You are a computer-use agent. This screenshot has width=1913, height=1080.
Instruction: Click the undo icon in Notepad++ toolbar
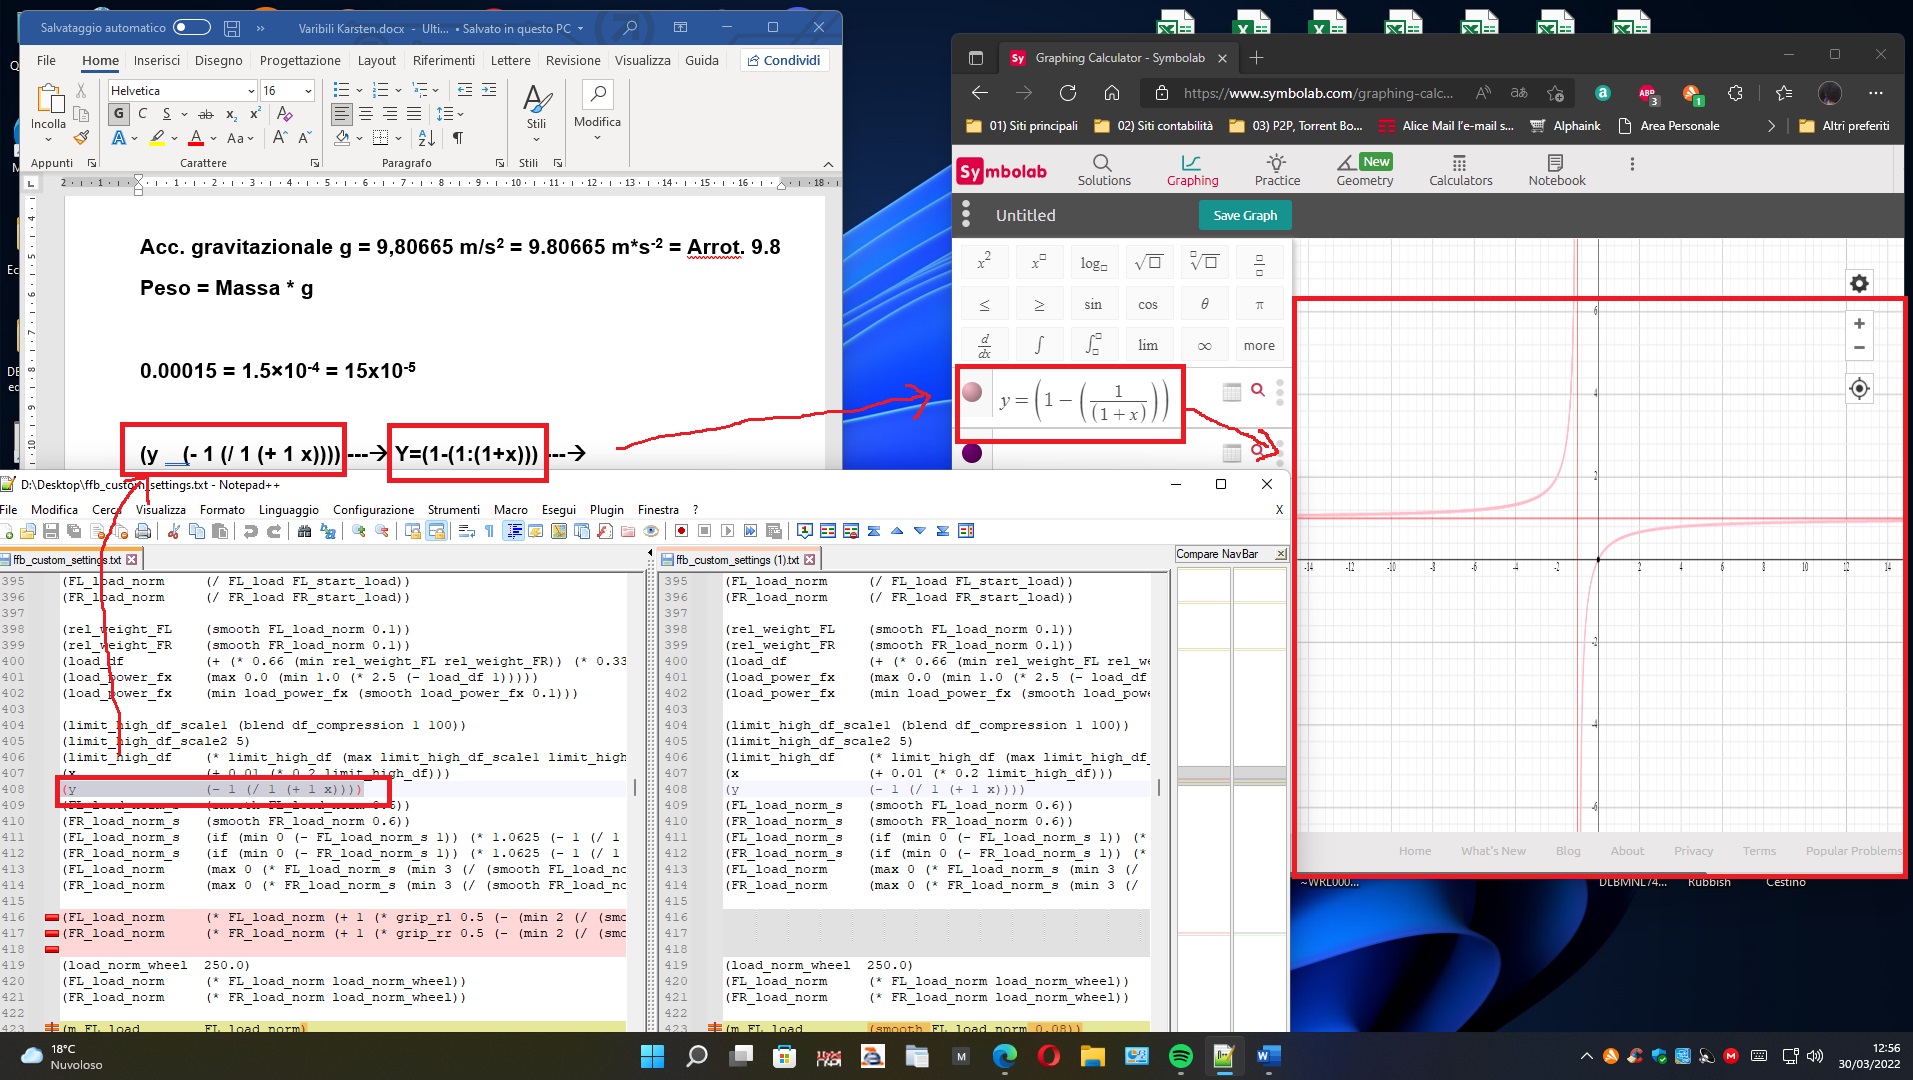251,531
